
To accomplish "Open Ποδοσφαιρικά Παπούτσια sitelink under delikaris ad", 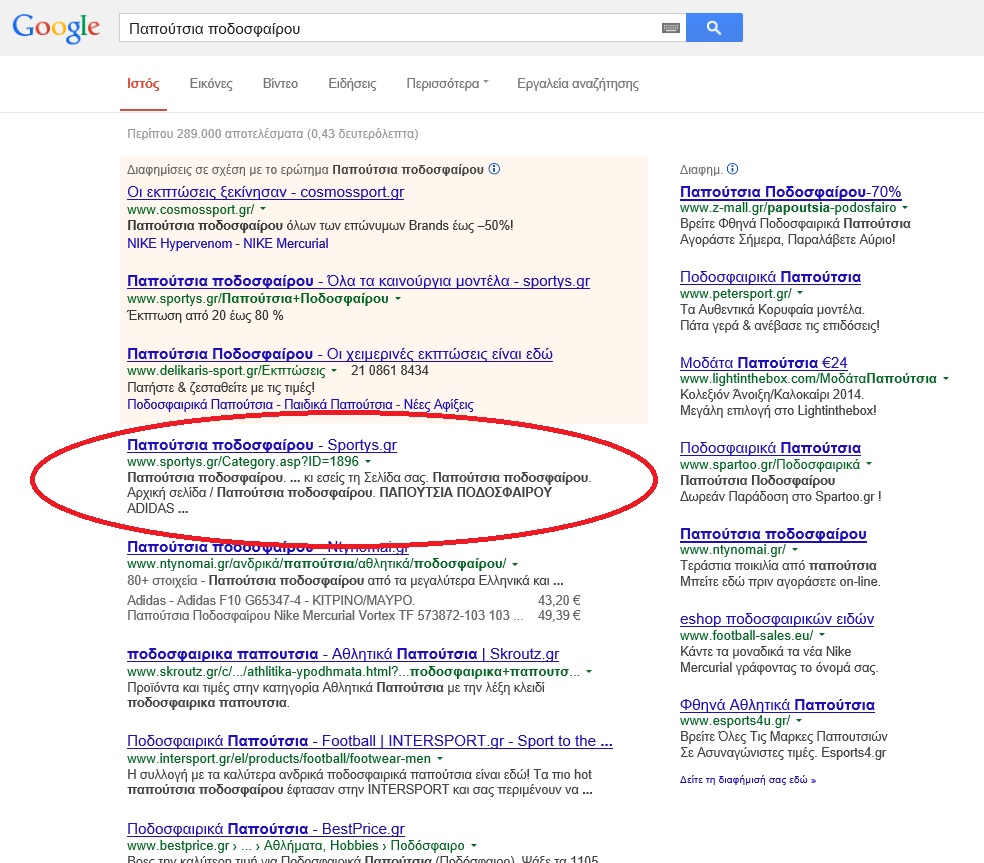I will tap(200, 405).
